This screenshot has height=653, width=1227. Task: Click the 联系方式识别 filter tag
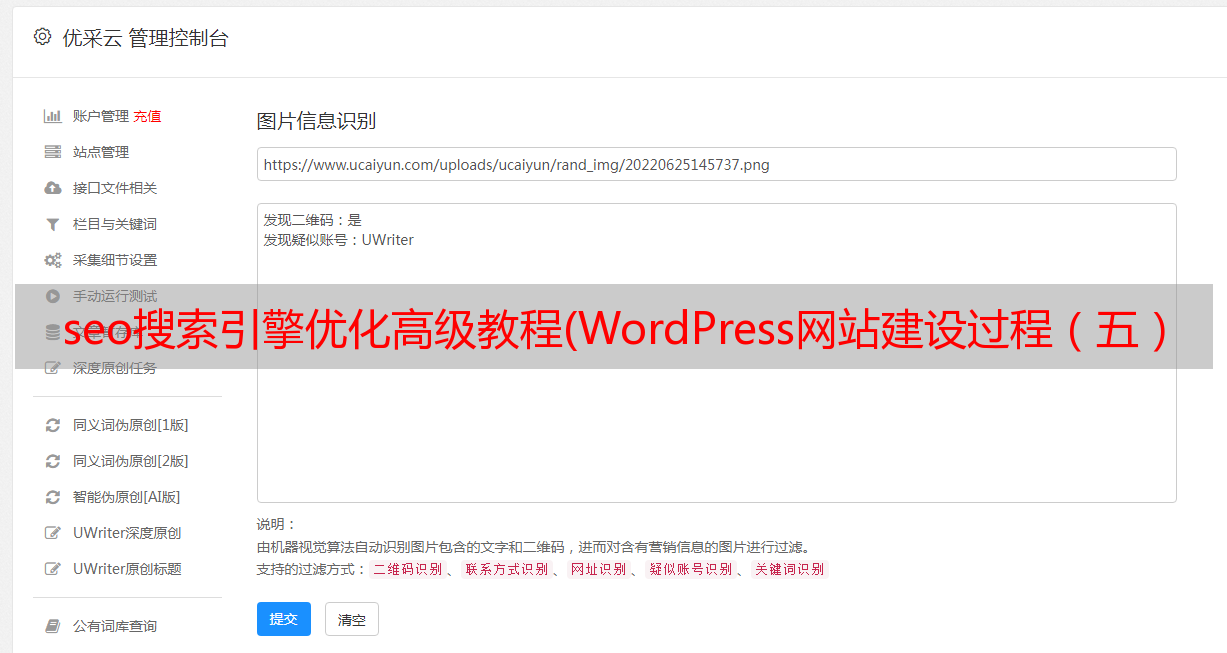point(506,569)
